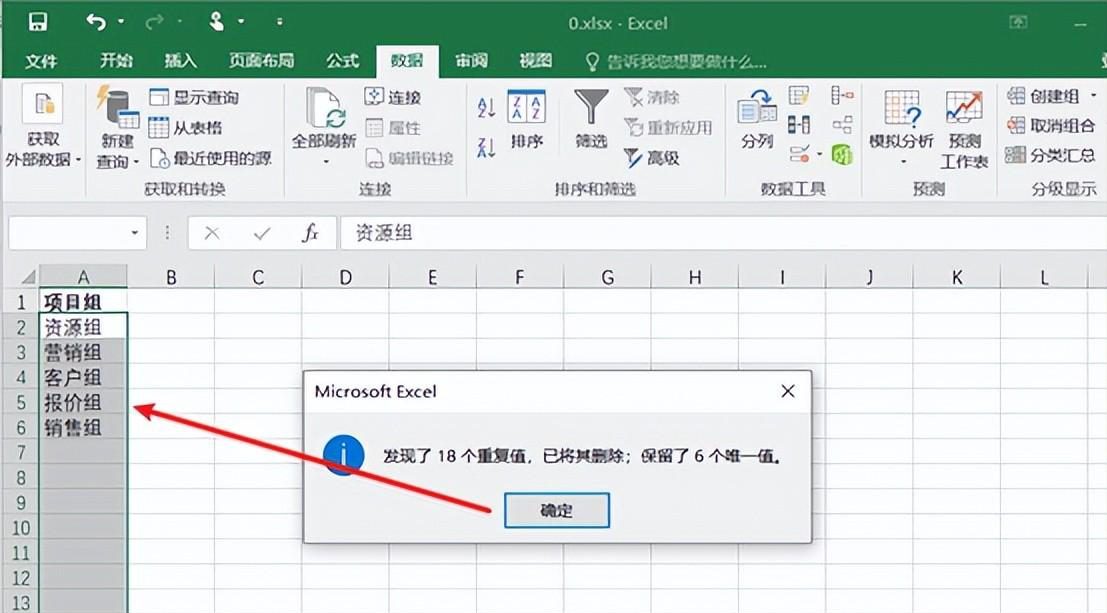Screen dimensions: 1107x613
Task: Switch to the 公式 tab
Action: click(x=342, y=61)
